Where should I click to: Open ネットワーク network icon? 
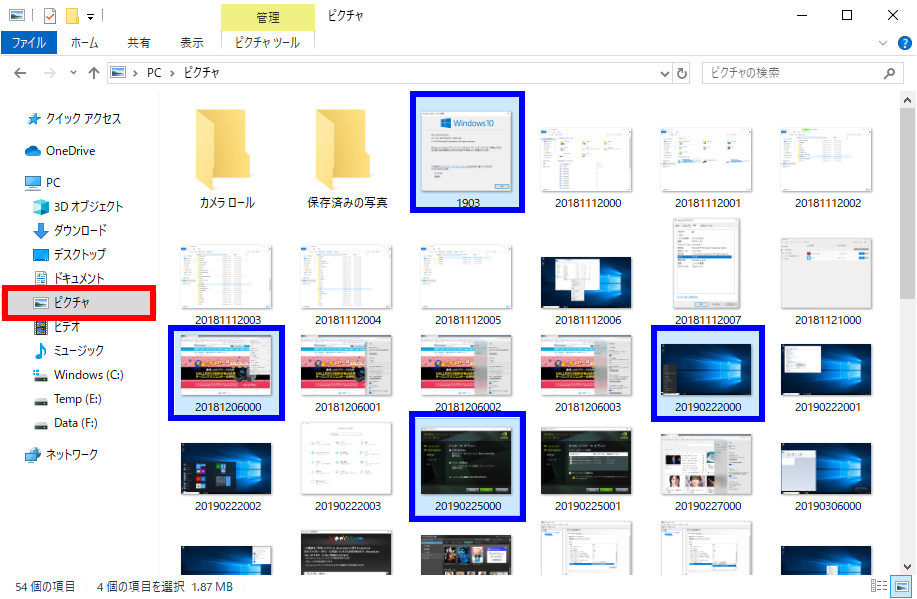33,455
